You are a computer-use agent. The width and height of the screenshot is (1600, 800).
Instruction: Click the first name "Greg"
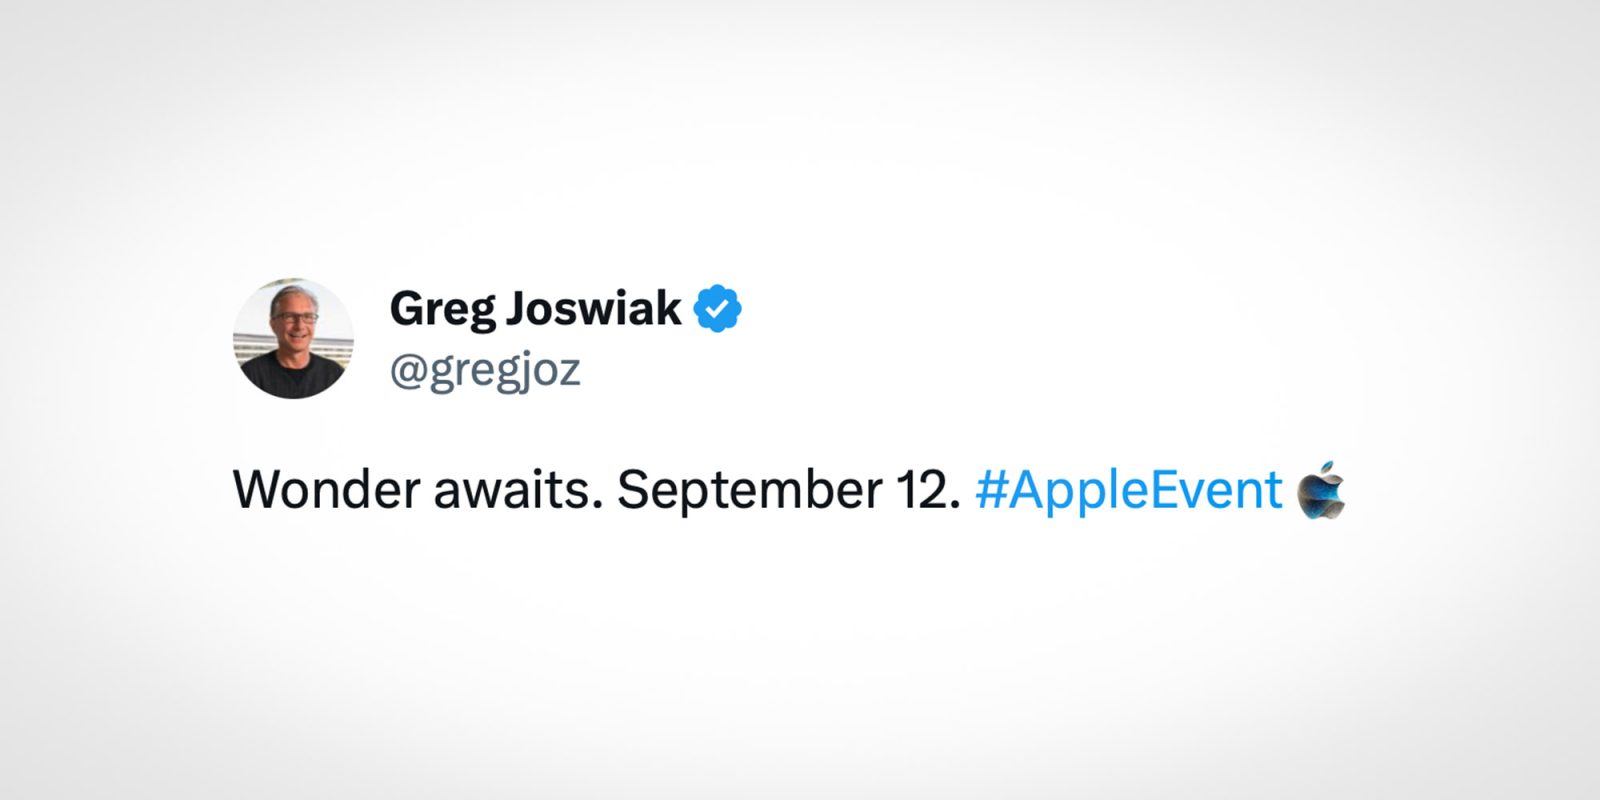tap(440, 310)
